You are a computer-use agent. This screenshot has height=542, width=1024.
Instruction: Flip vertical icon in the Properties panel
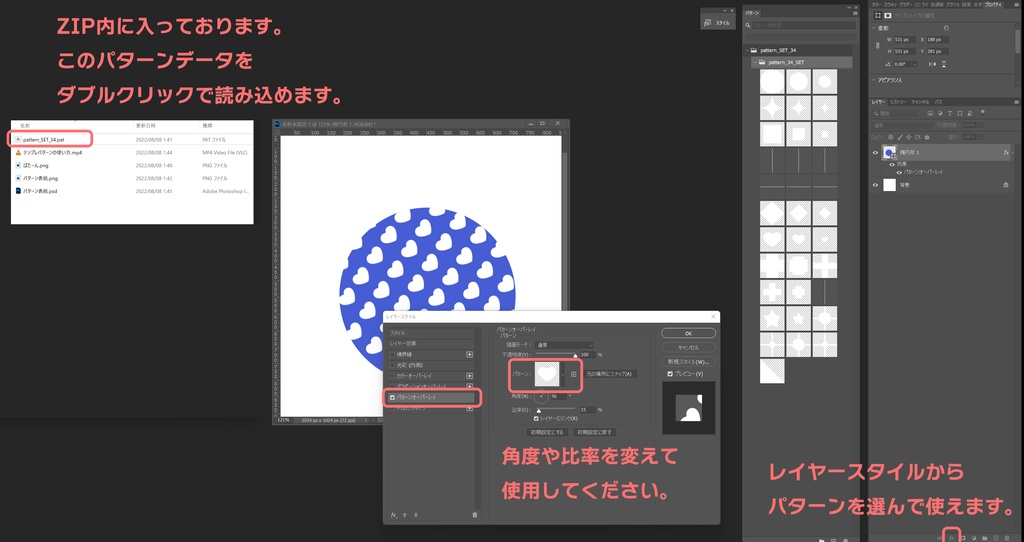(x=944, y=64)
